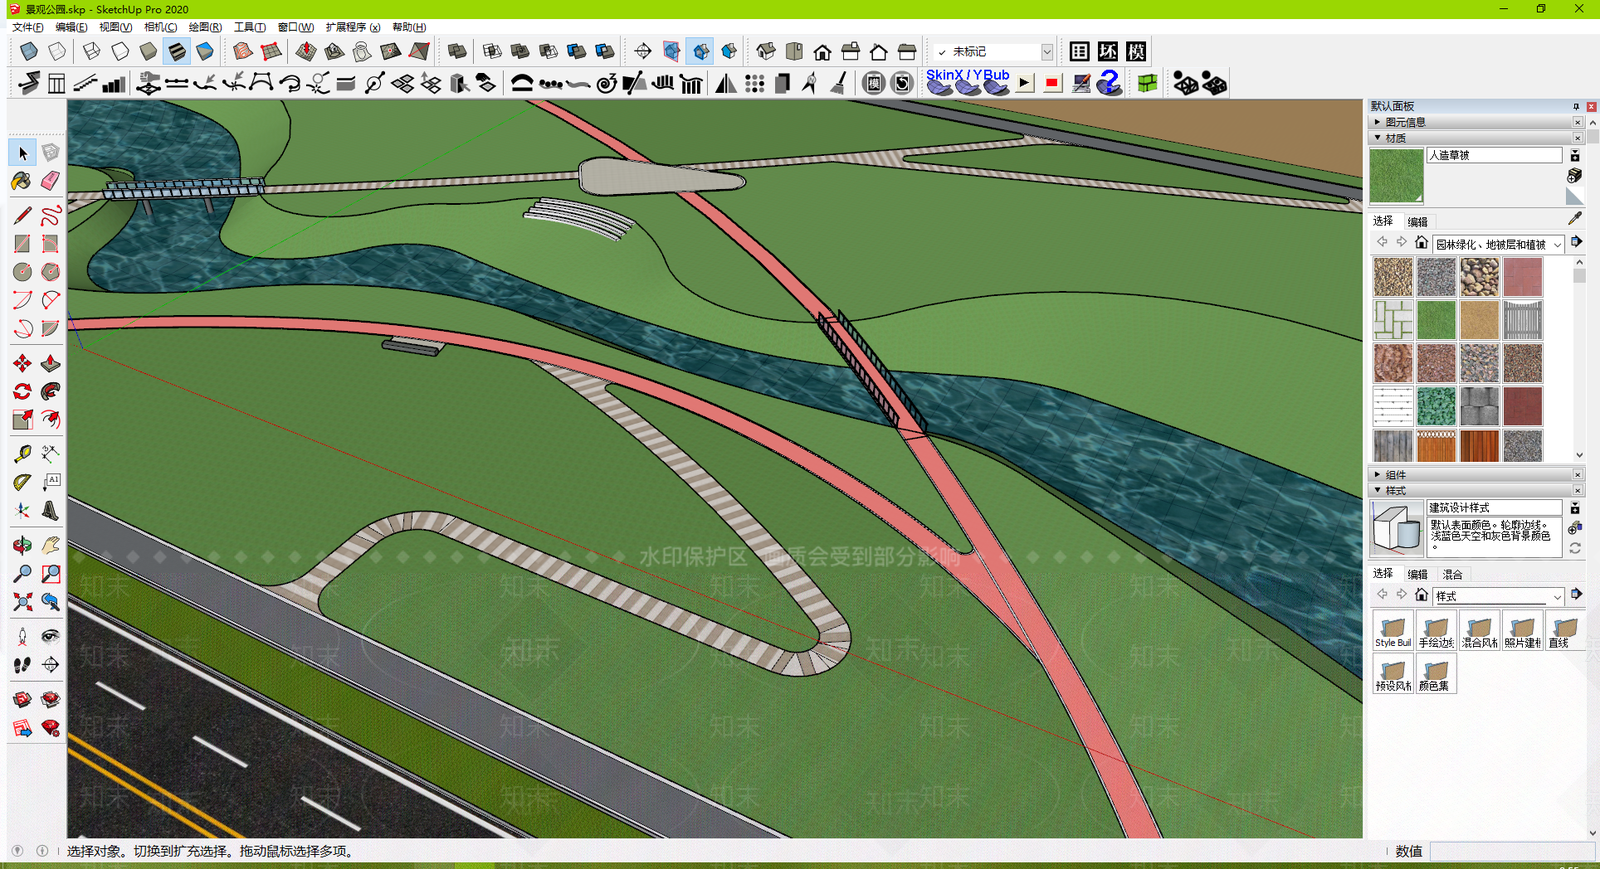1600x869 pixels.
Task: Switch to the materials 编辑 tab
Action: coord(1418,222)
